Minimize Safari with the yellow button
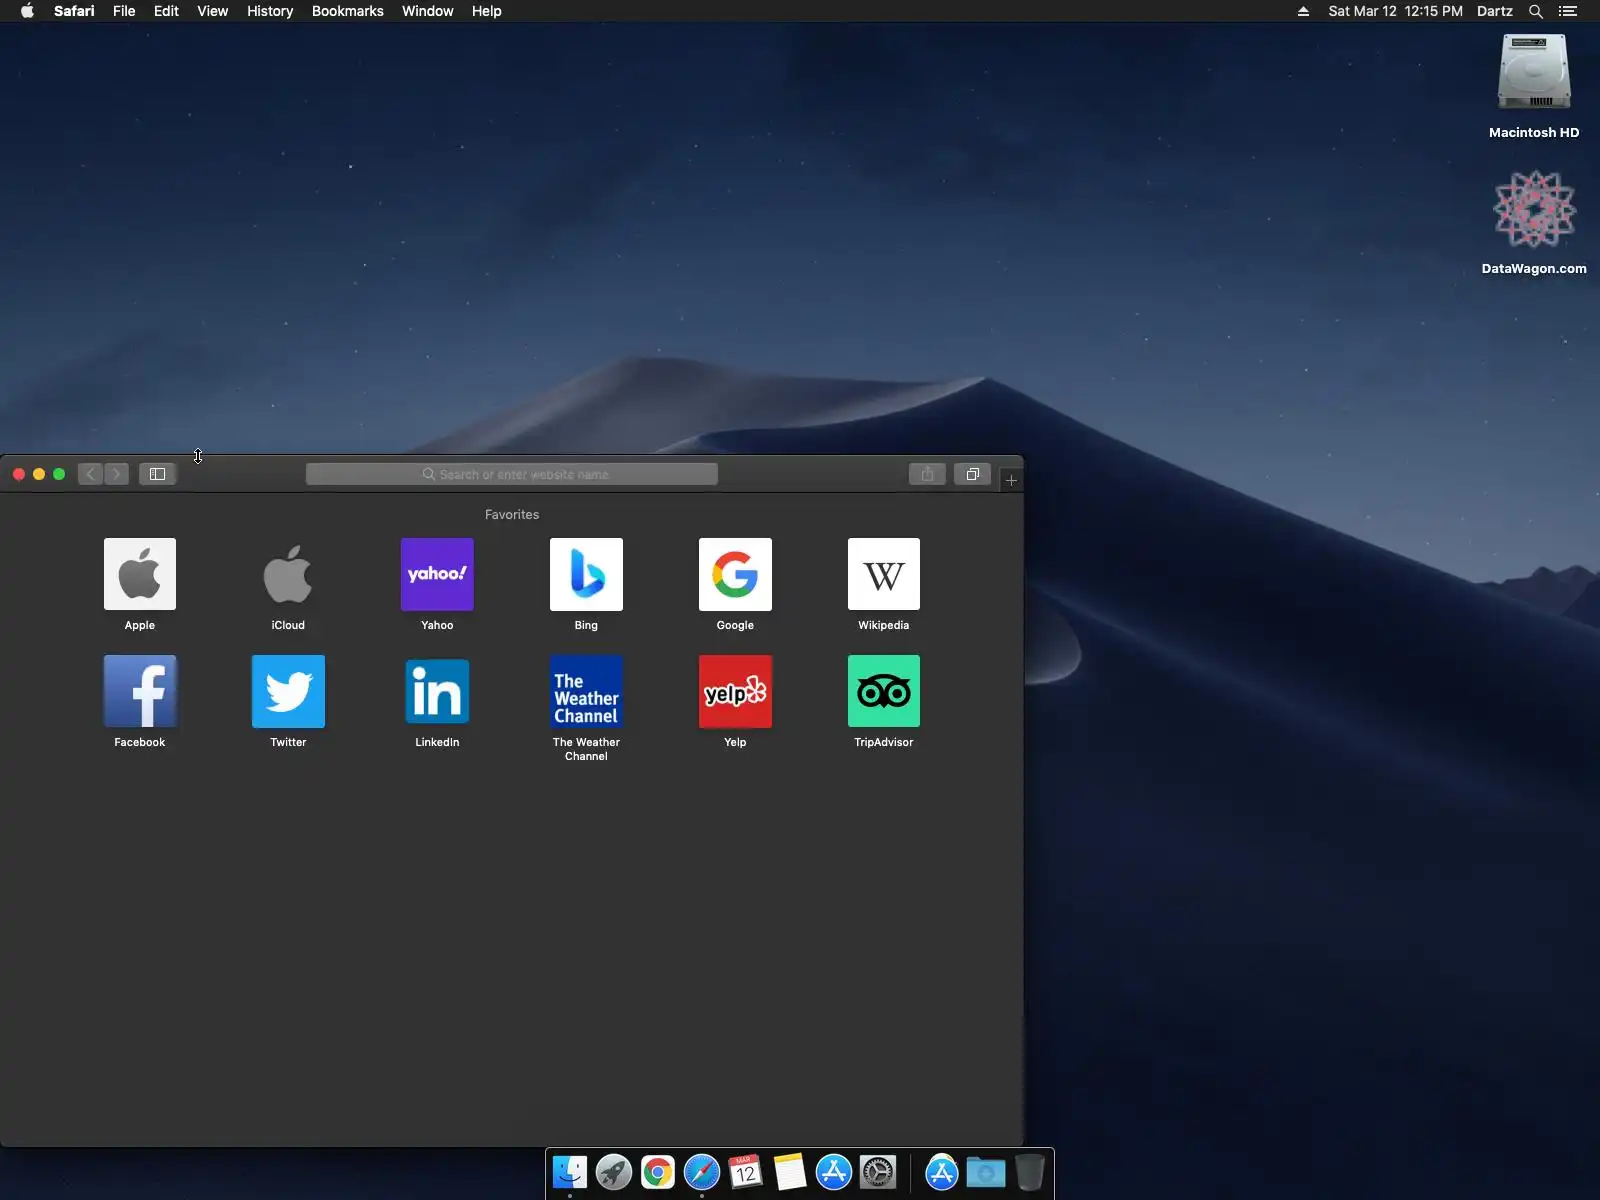Screen dimensions: 1600x1200 [x=39, y=474]
